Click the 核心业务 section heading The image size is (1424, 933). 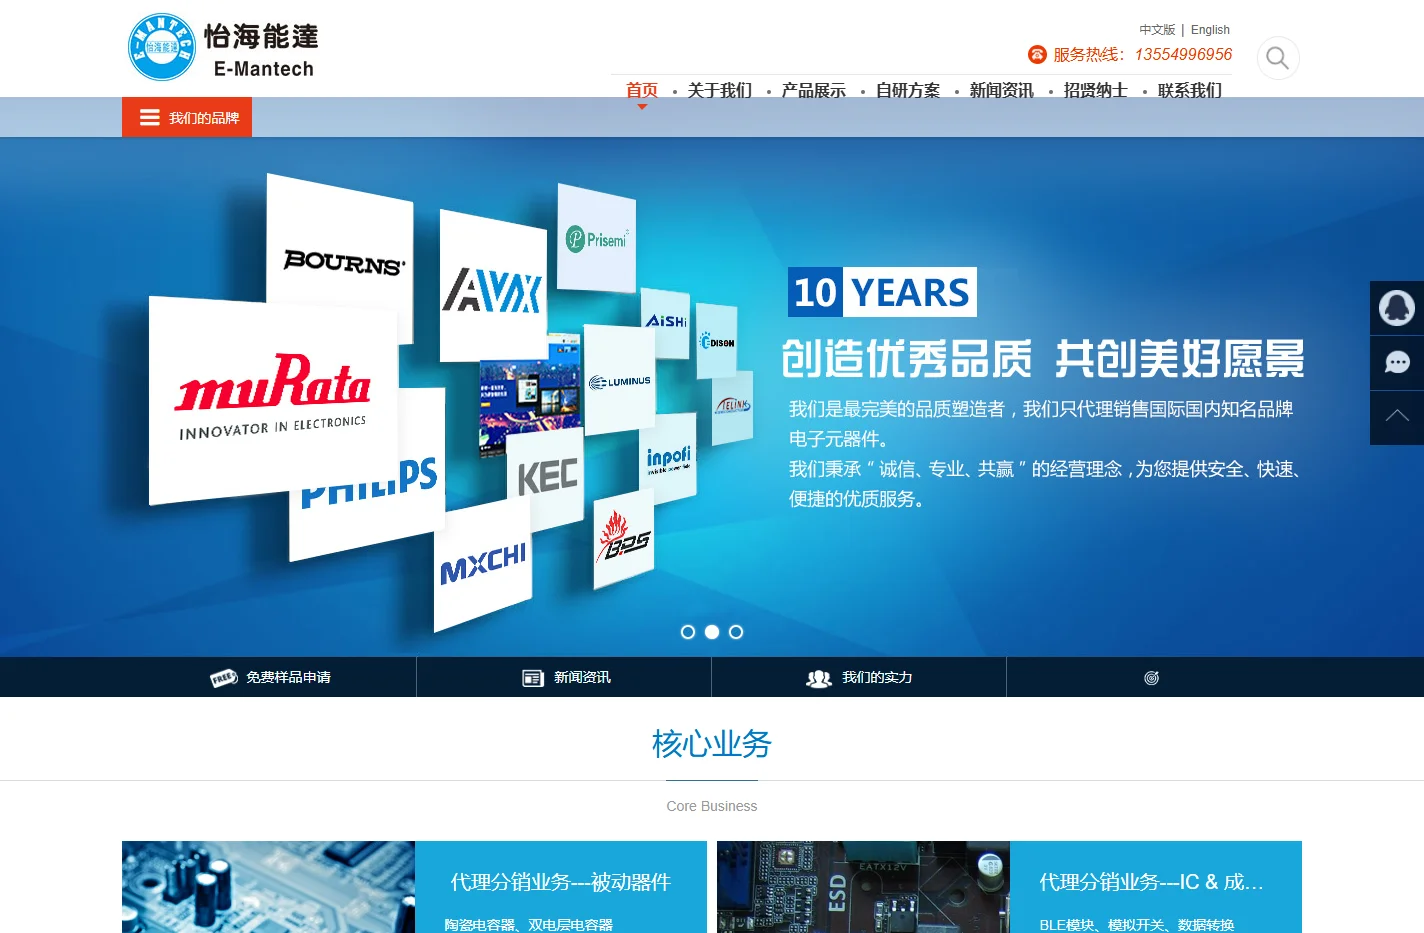(712, 744)
